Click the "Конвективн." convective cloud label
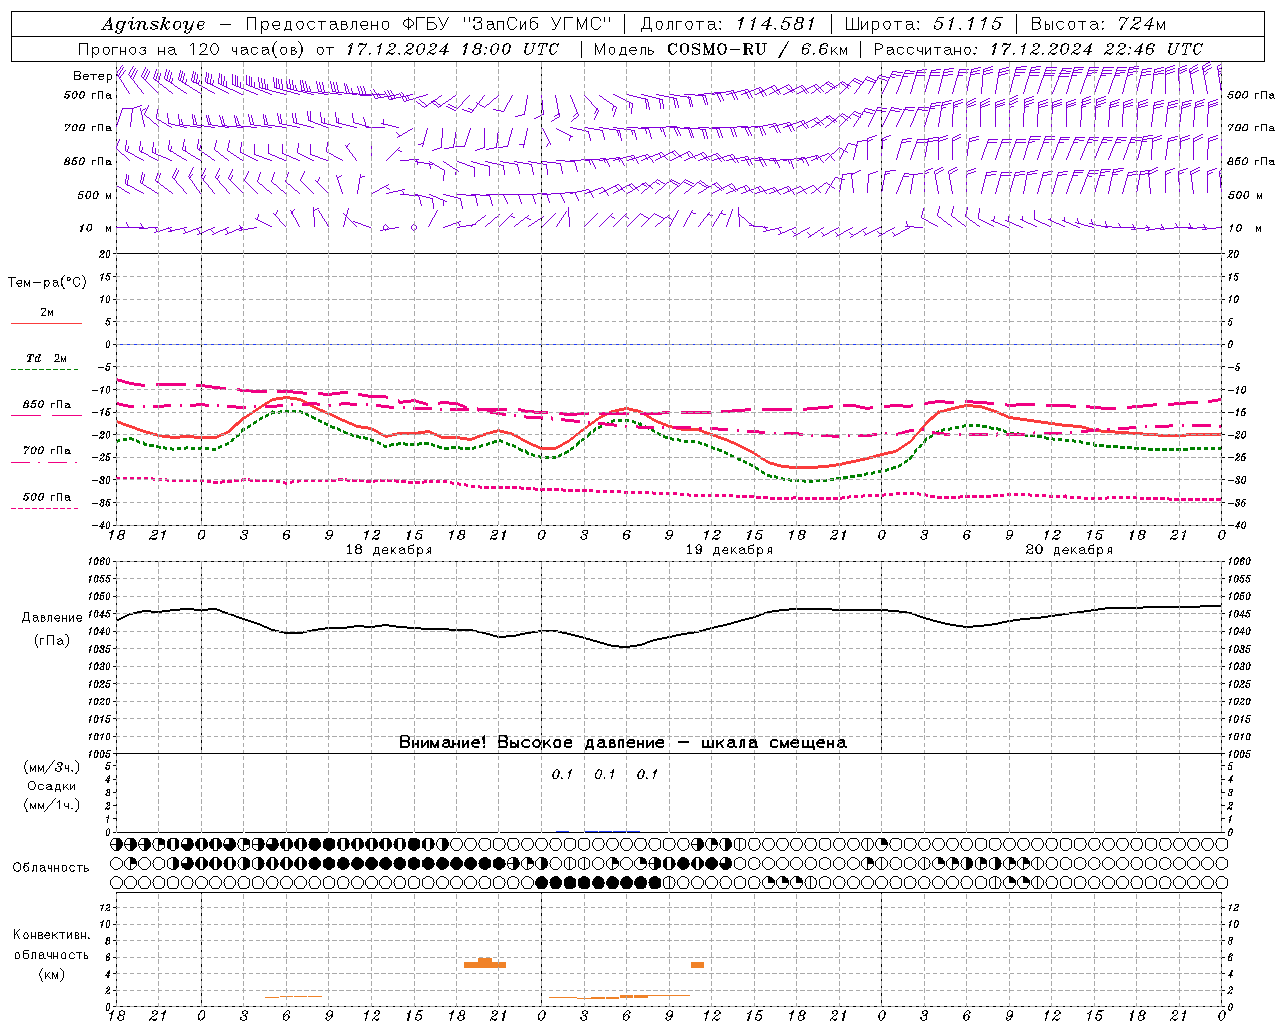 tap(51, 935)
